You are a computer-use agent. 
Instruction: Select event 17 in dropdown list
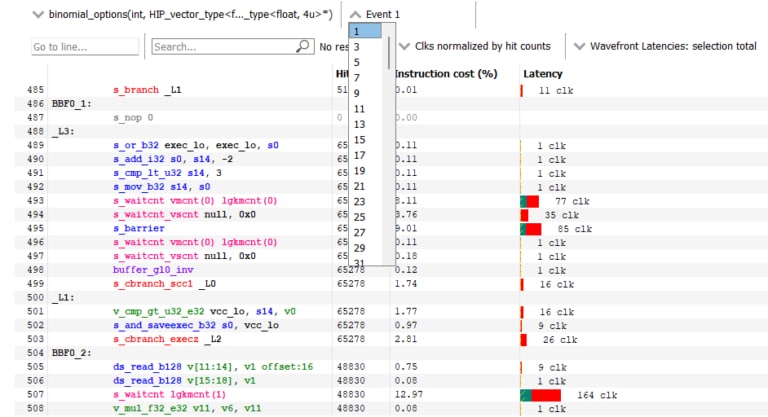point(365,155)
